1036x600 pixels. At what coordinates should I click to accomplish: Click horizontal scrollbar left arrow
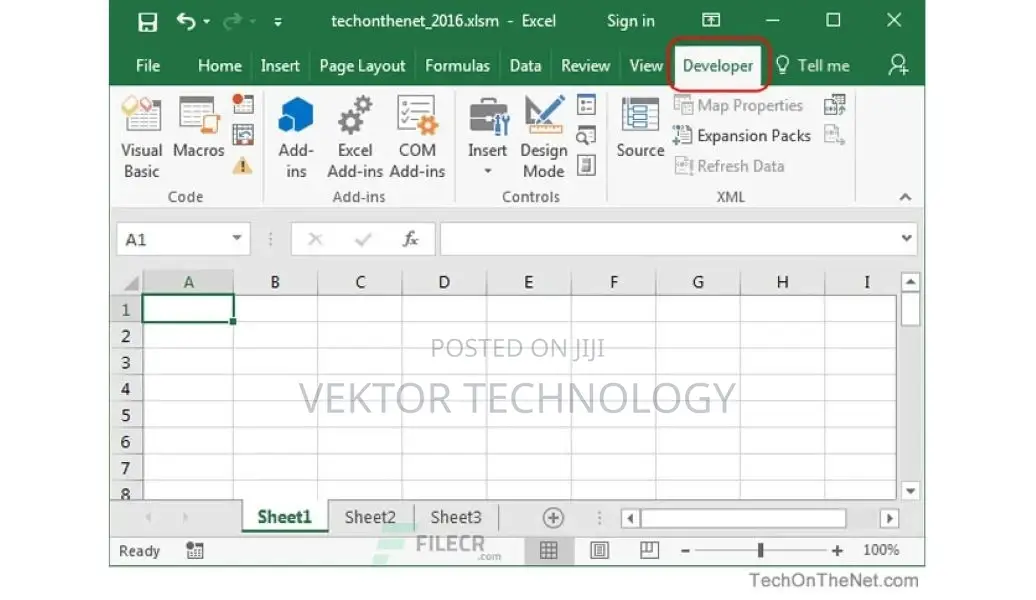[x=630, y=519]
